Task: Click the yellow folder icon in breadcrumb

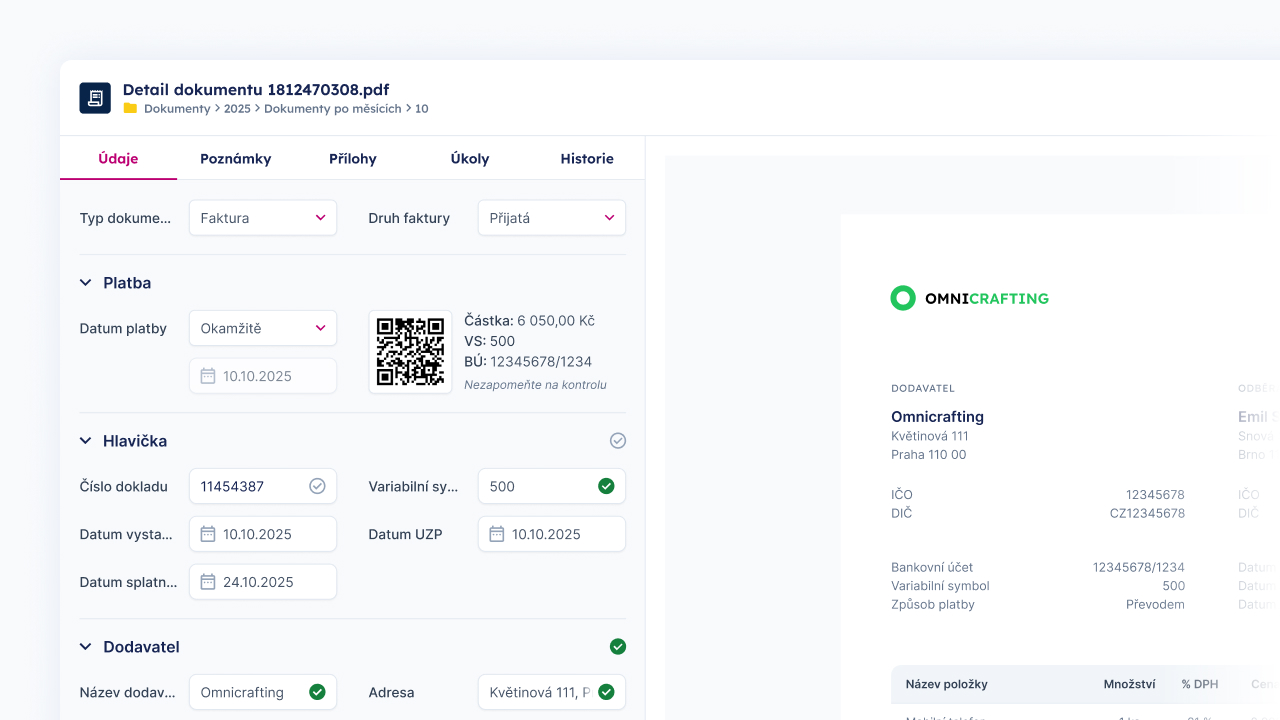Action: tap(130, 109)
